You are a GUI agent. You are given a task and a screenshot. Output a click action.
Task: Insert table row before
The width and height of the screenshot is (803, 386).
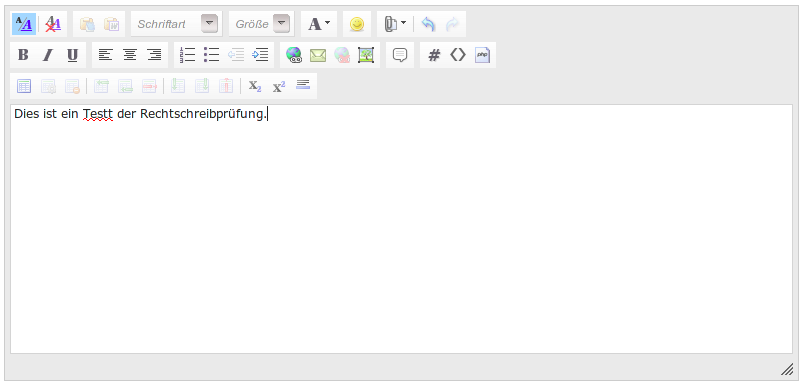point(101,86)
